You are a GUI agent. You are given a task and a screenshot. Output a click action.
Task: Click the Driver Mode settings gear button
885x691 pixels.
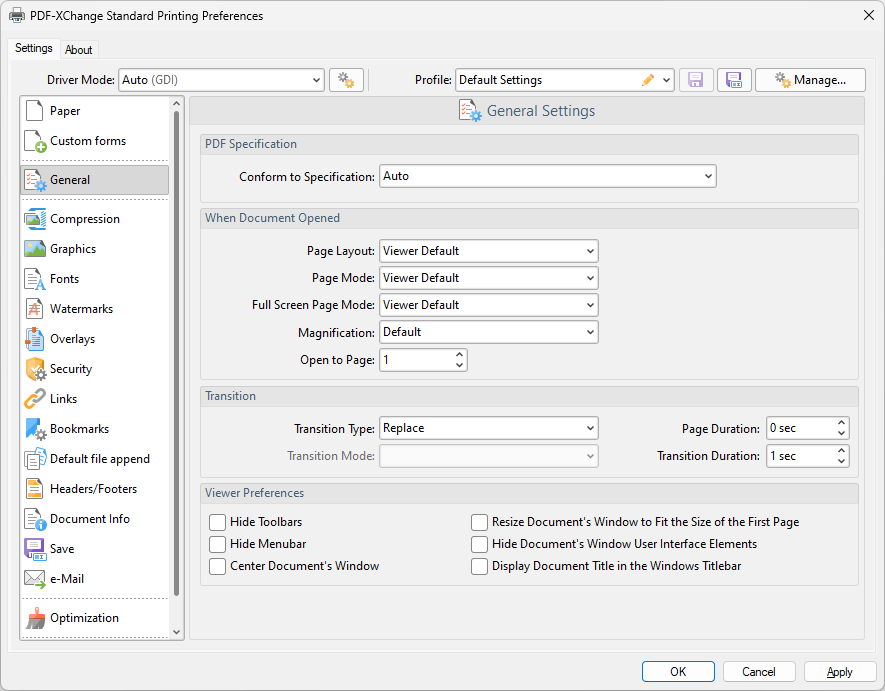click(346, 80)
